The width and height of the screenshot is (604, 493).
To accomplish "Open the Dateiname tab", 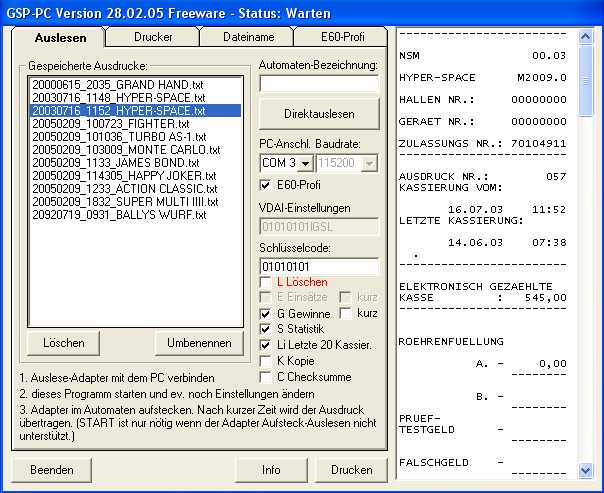I will [x=248, y=37].
